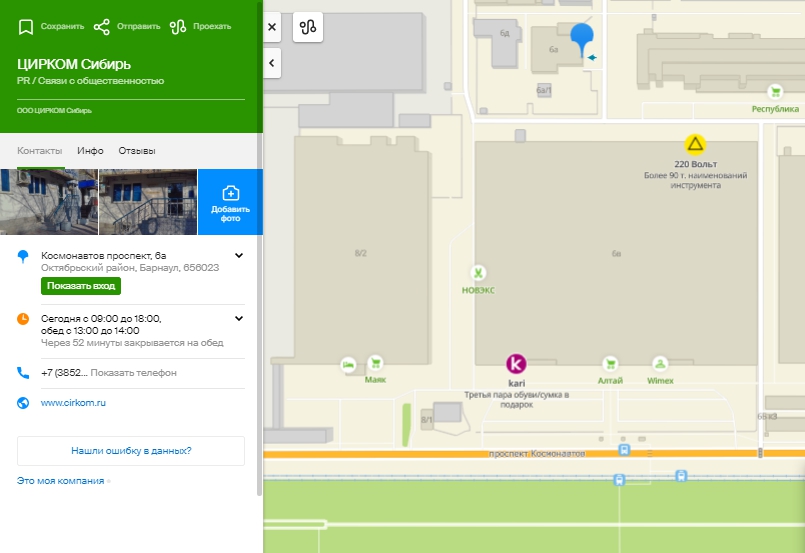The height and width of the screenshot is (553, 805).
Task: Click building label 8/2 on map
Action: (x=360, y=253)
